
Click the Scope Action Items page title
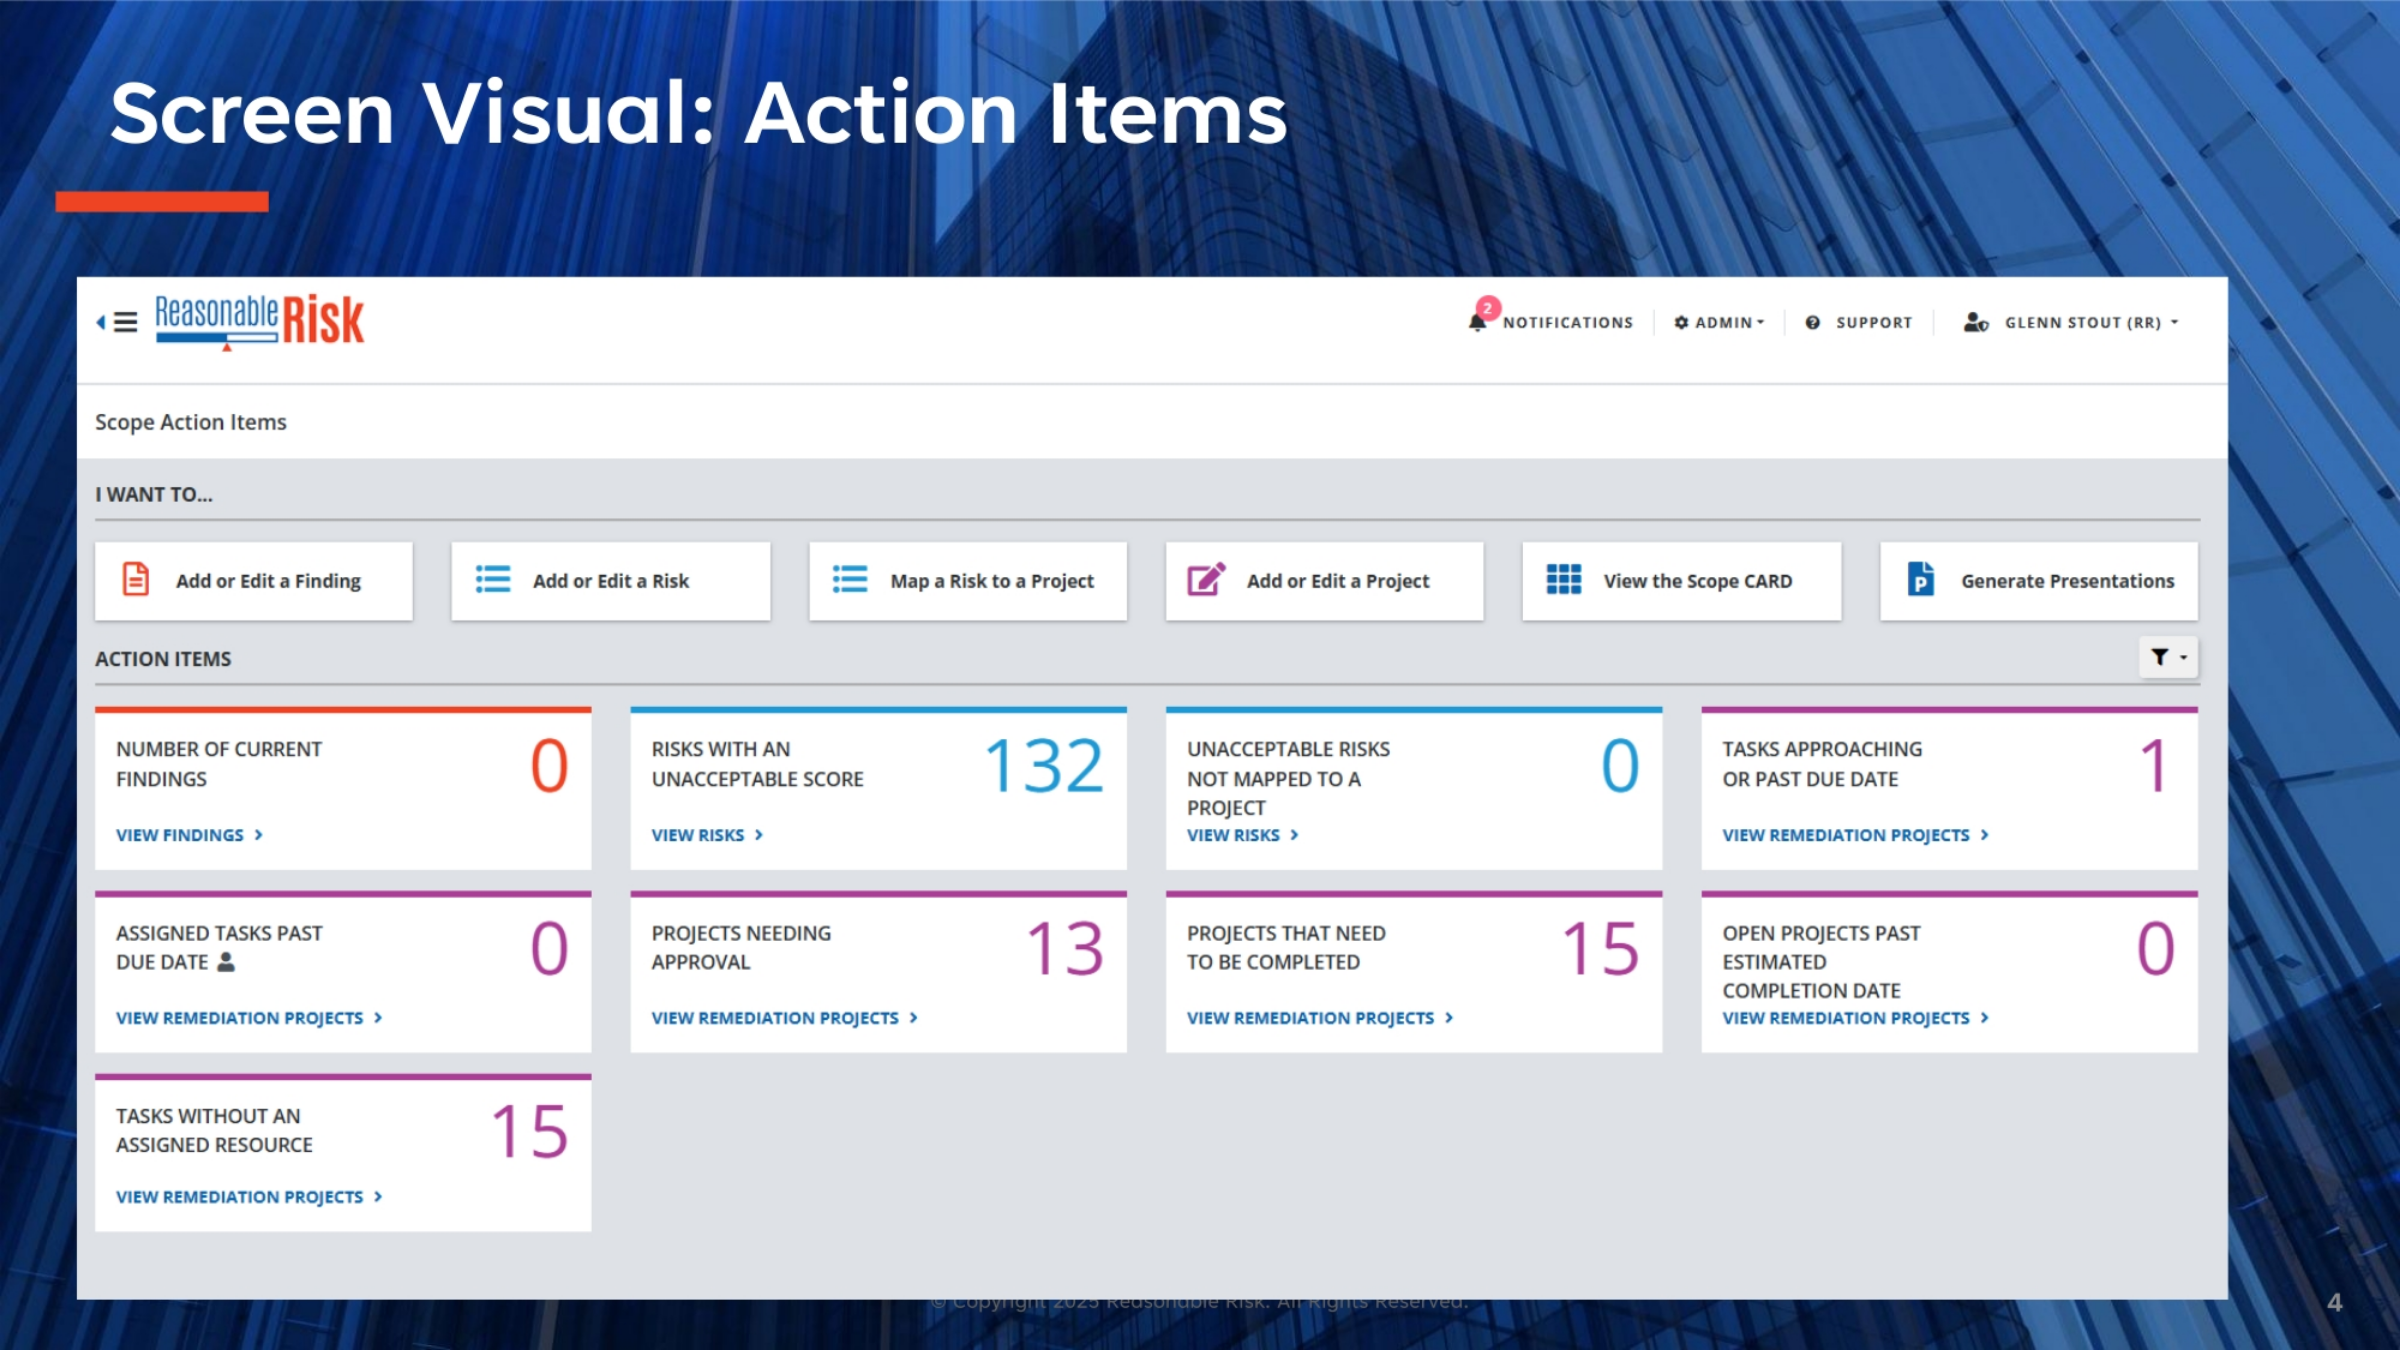coord(191,422)
